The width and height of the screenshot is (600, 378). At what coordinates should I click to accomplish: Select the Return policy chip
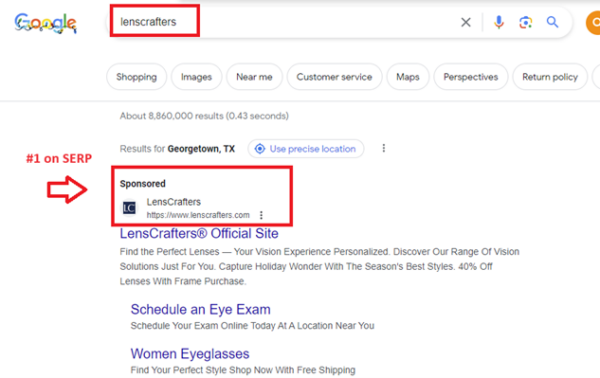click(550, 77)
